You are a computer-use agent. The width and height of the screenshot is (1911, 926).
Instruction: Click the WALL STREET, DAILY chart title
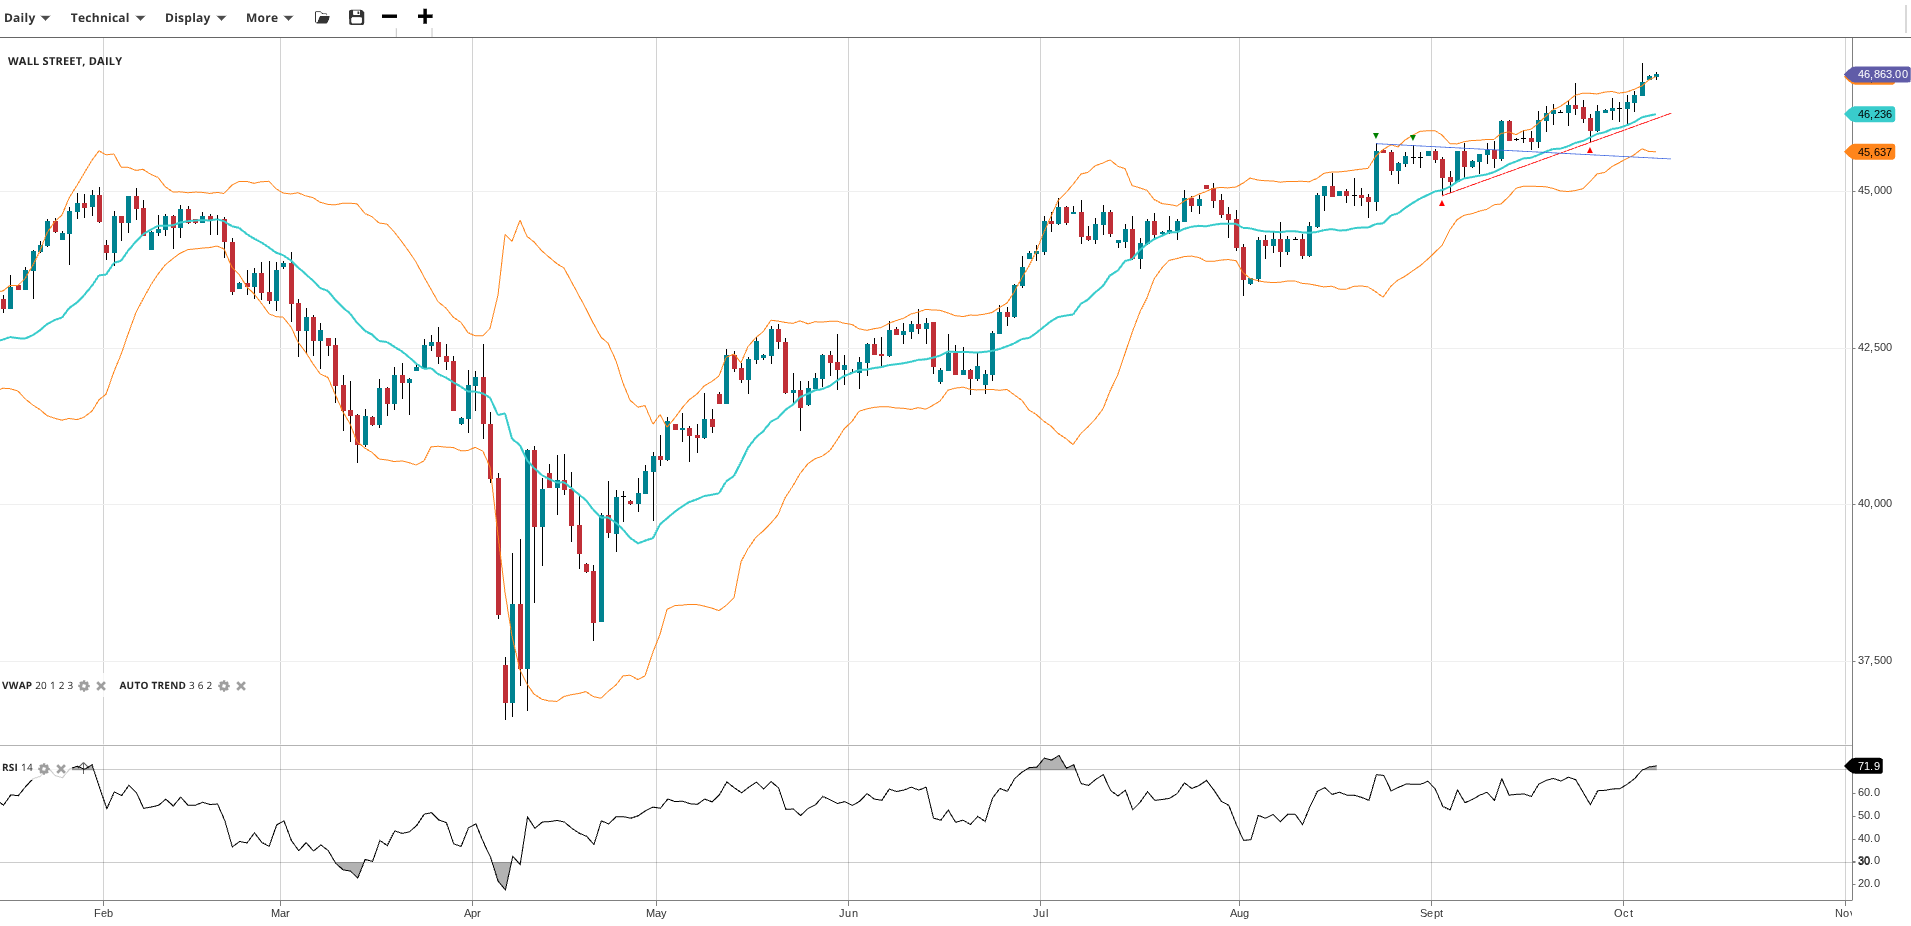click(x=65, y=61)
